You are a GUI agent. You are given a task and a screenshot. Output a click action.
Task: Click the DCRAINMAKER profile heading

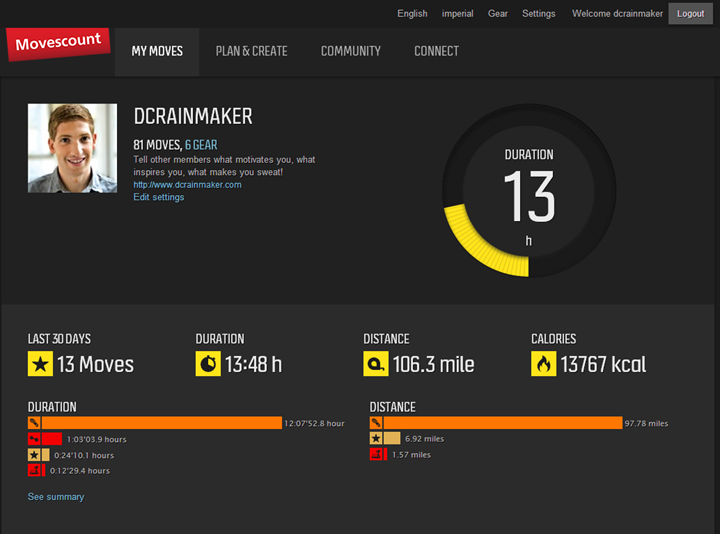193,116
